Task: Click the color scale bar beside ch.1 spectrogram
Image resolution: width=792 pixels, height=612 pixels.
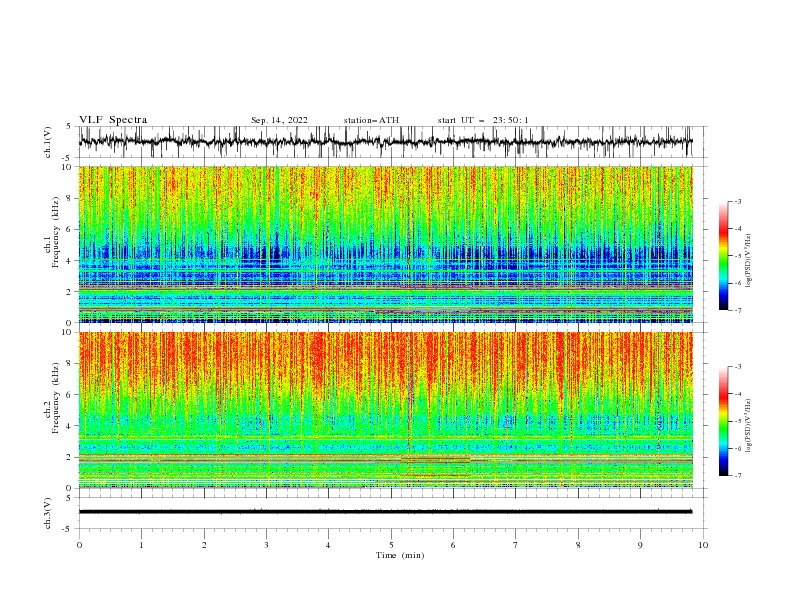Action: click(x=724, y=256)
